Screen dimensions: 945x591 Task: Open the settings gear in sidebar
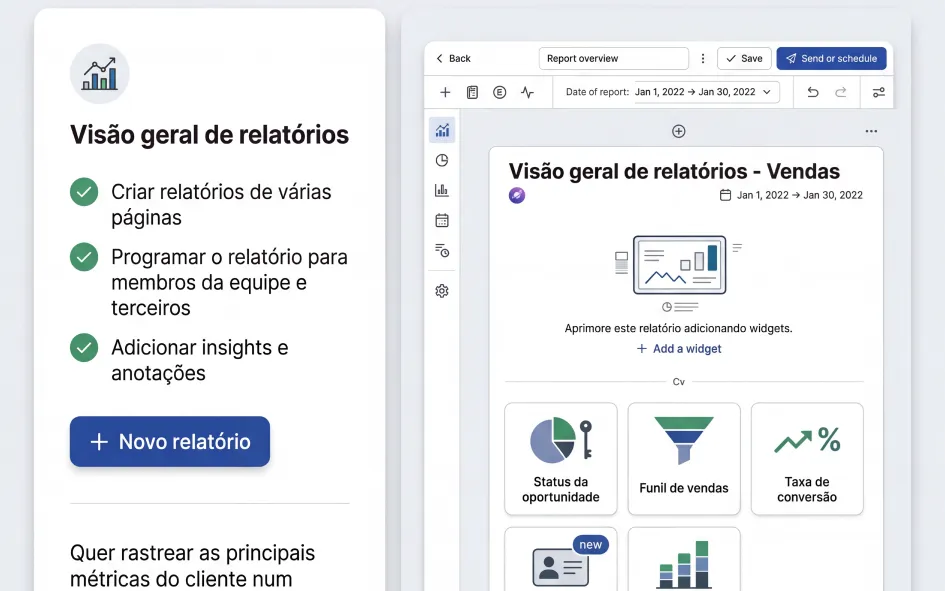tap(442, 291)
